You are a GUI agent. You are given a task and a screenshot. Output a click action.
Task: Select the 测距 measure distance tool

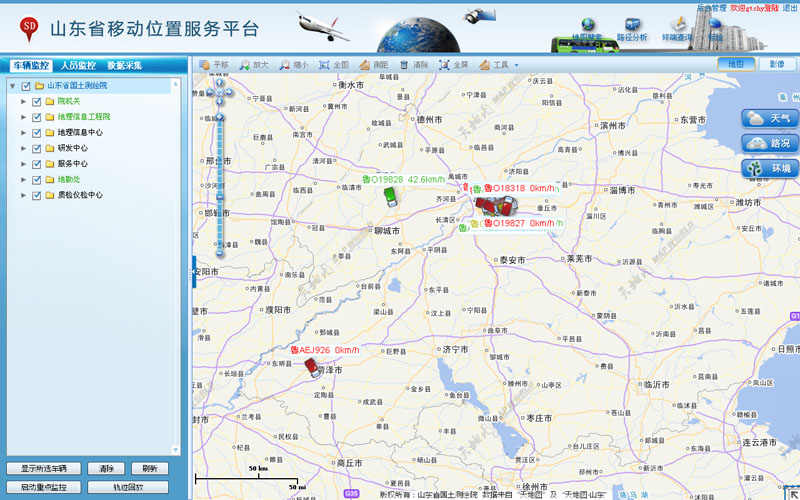pos(373,65)
